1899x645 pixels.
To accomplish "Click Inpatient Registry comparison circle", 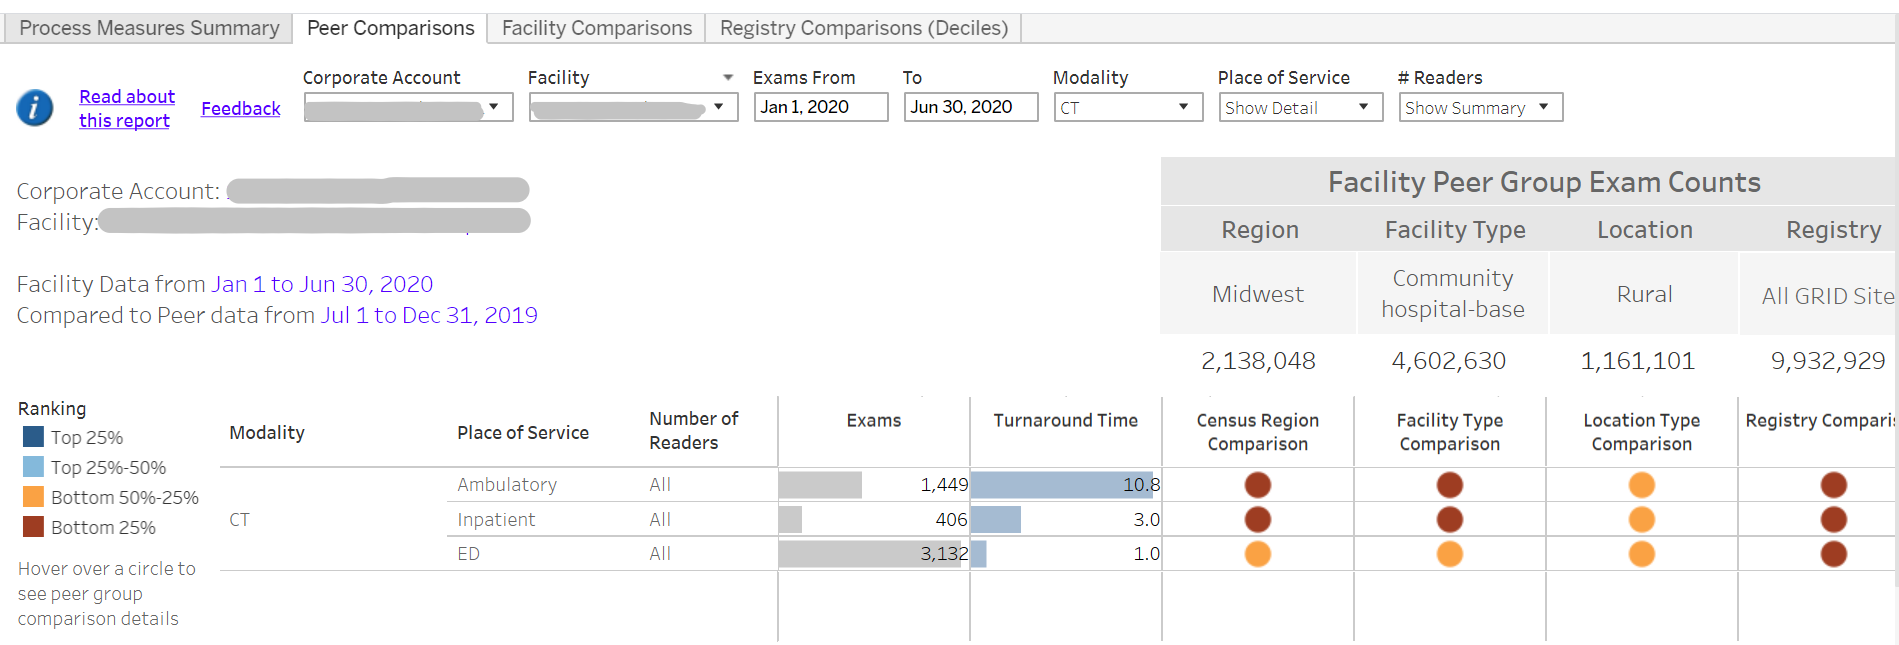I will 1833,519.
